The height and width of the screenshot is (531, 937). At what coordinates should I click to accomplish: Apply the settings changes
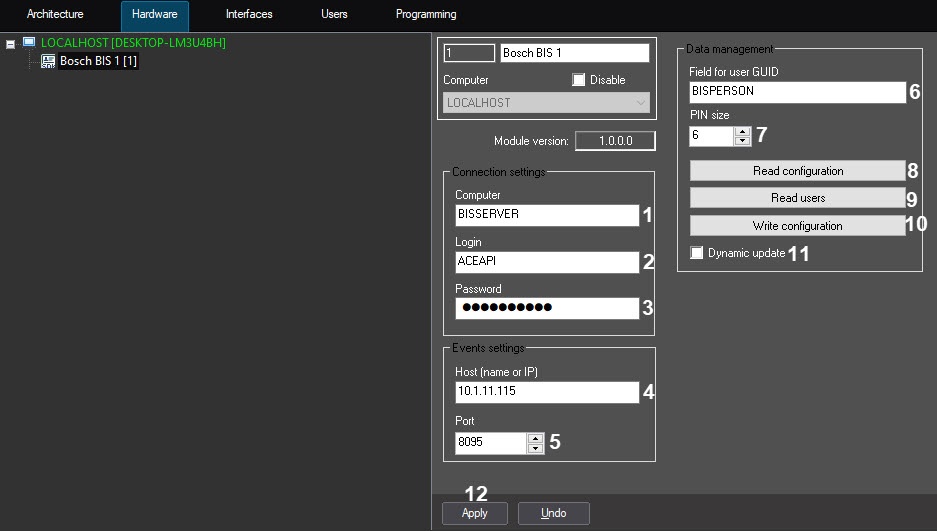(475, 513)
